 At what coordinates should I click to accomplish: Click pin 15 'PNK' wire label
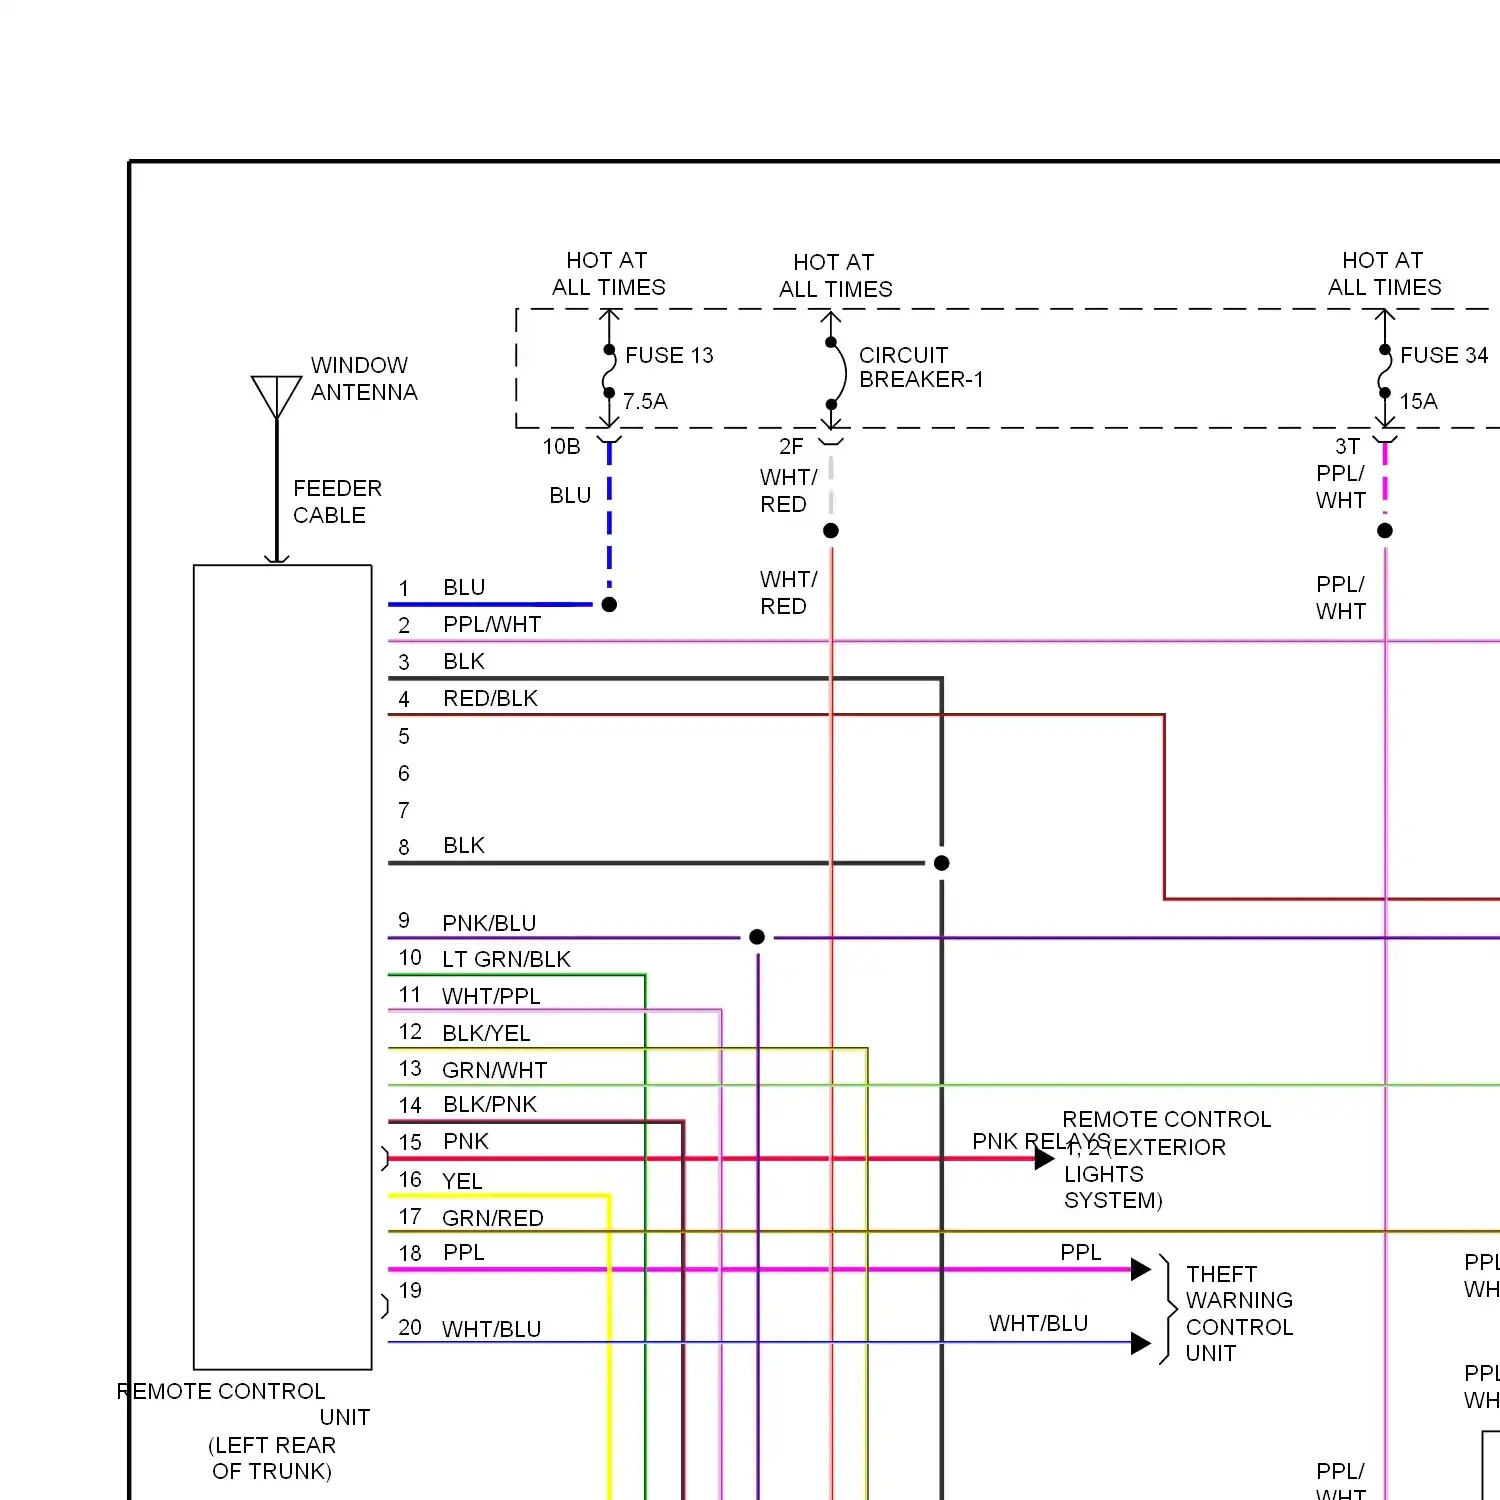pos(466,1141)
